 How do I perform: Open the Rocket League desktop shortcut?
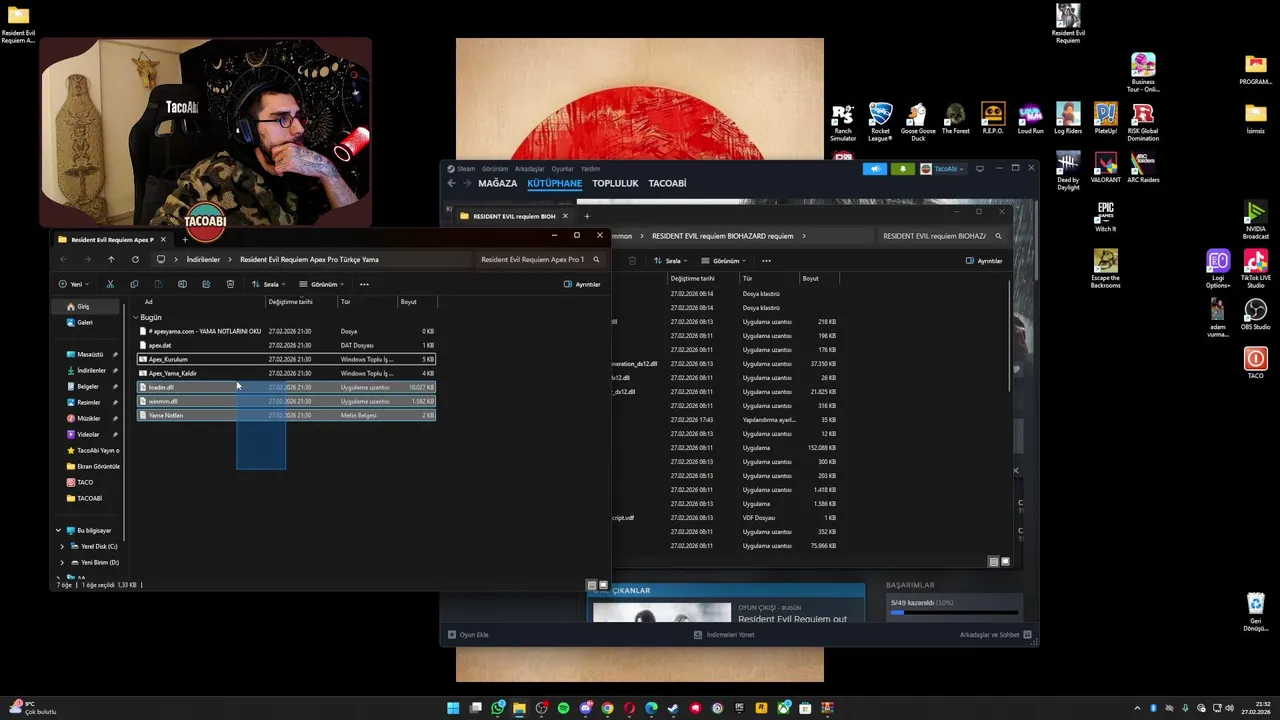pos(880,121)
